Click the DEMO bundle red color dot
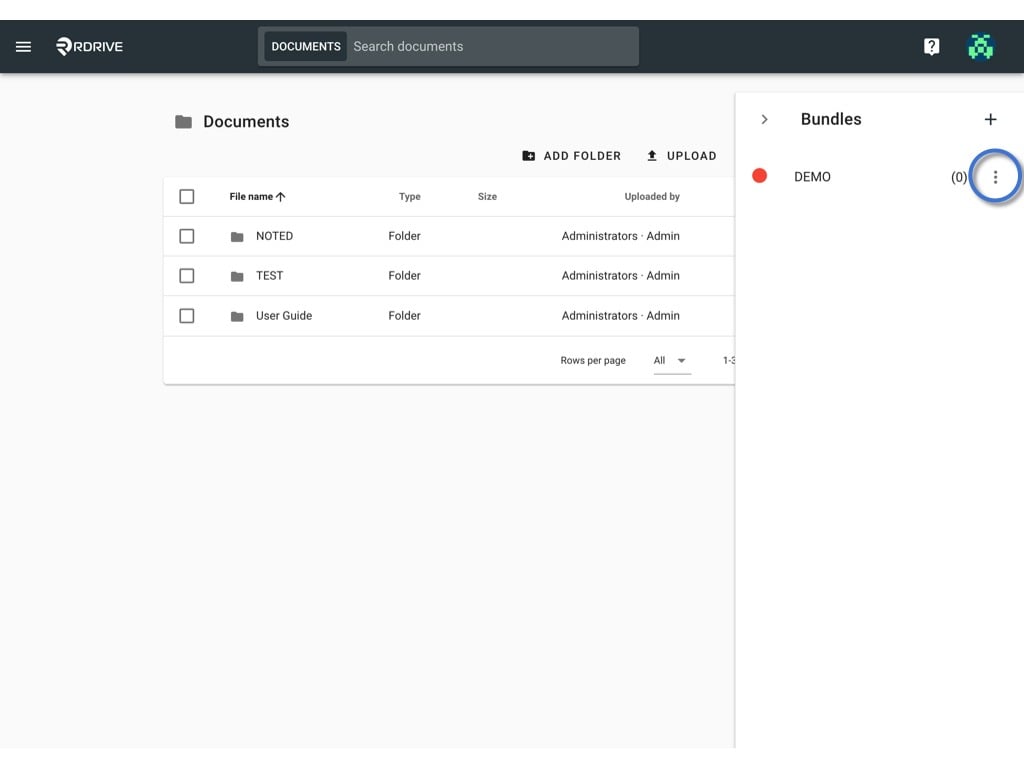Screen dimensions: 1024x768 coord(759,176)
